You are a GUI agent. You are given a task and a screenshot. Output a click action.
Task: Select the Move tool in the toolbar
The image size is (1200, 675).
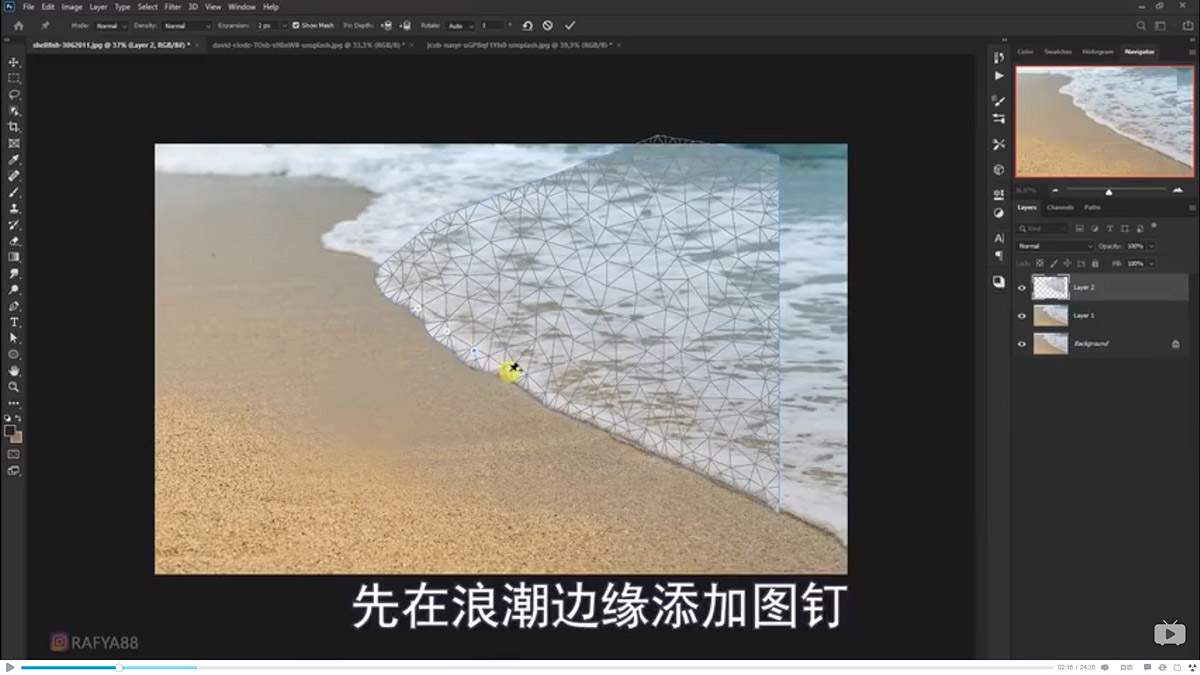click(13, 61)
